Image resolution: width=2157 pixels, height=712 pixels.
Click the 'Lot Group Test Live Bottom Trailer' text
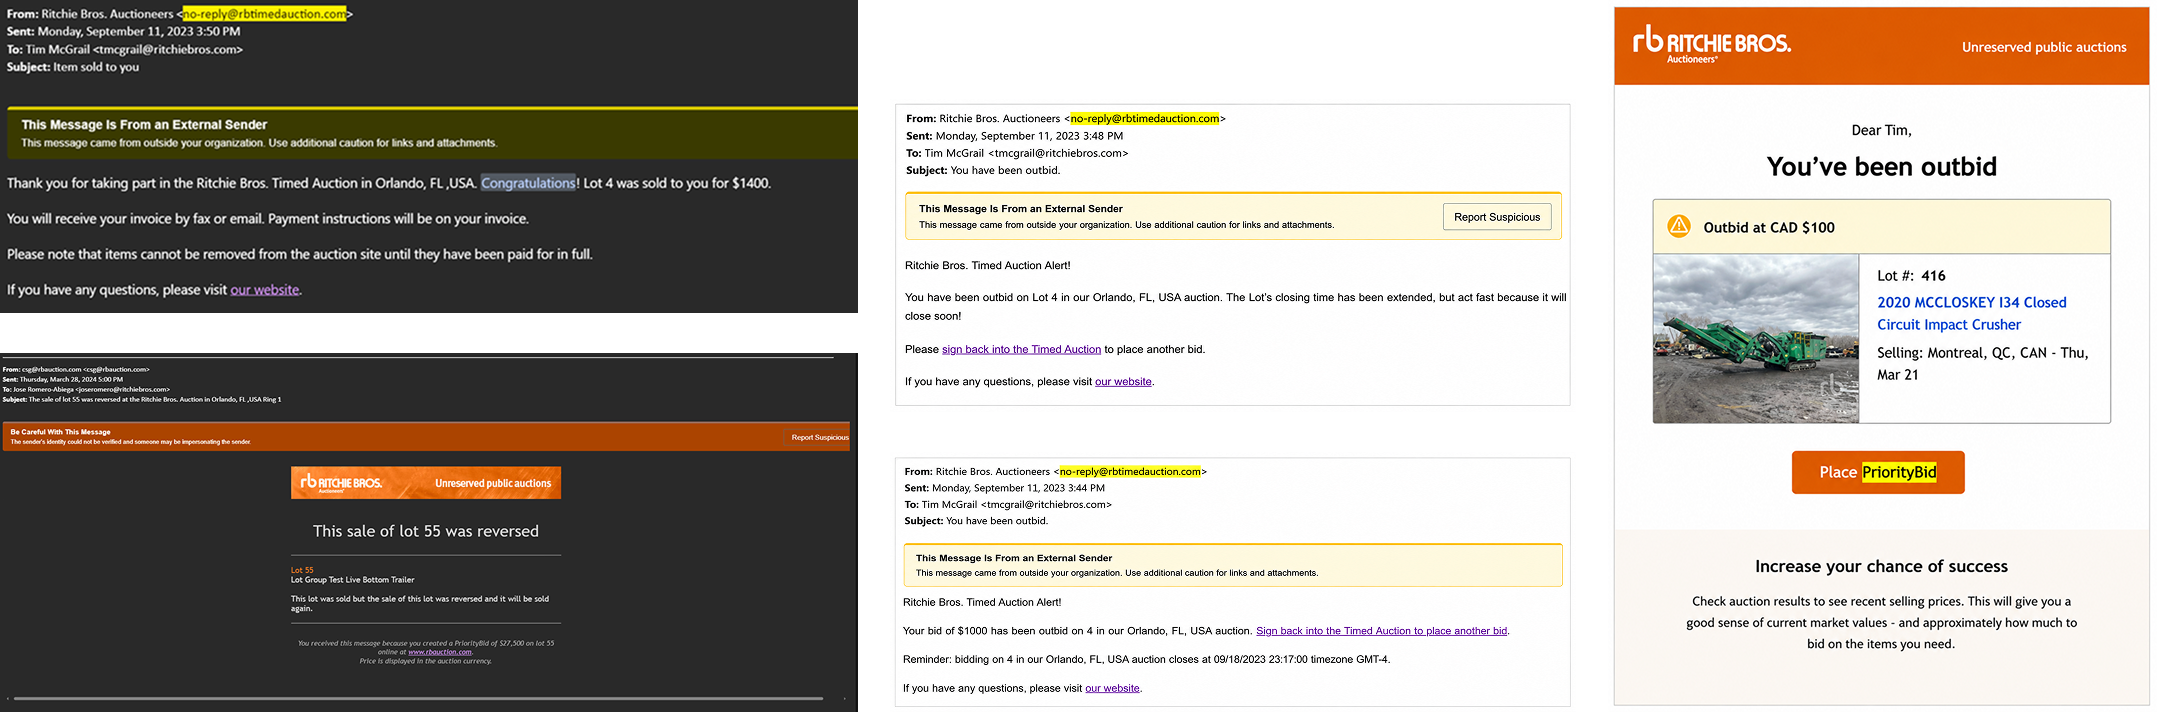[x=352, y=580]
